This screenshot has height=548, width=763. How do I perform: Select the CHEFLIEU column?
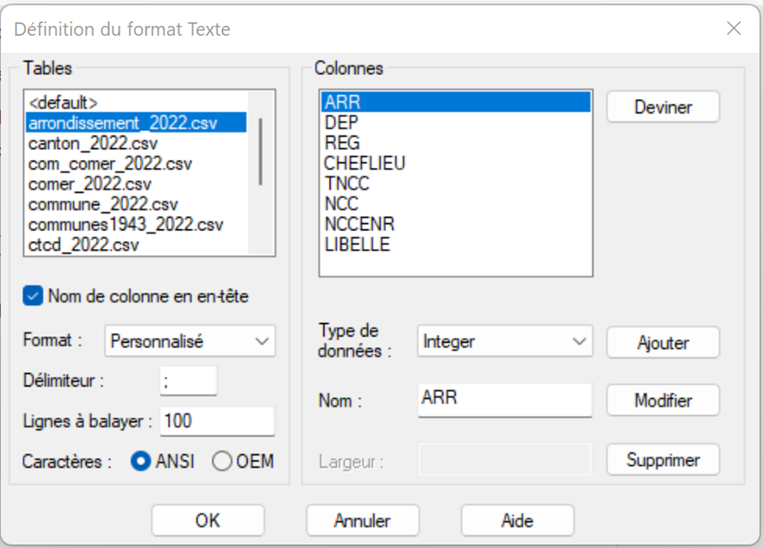point(365,163)
